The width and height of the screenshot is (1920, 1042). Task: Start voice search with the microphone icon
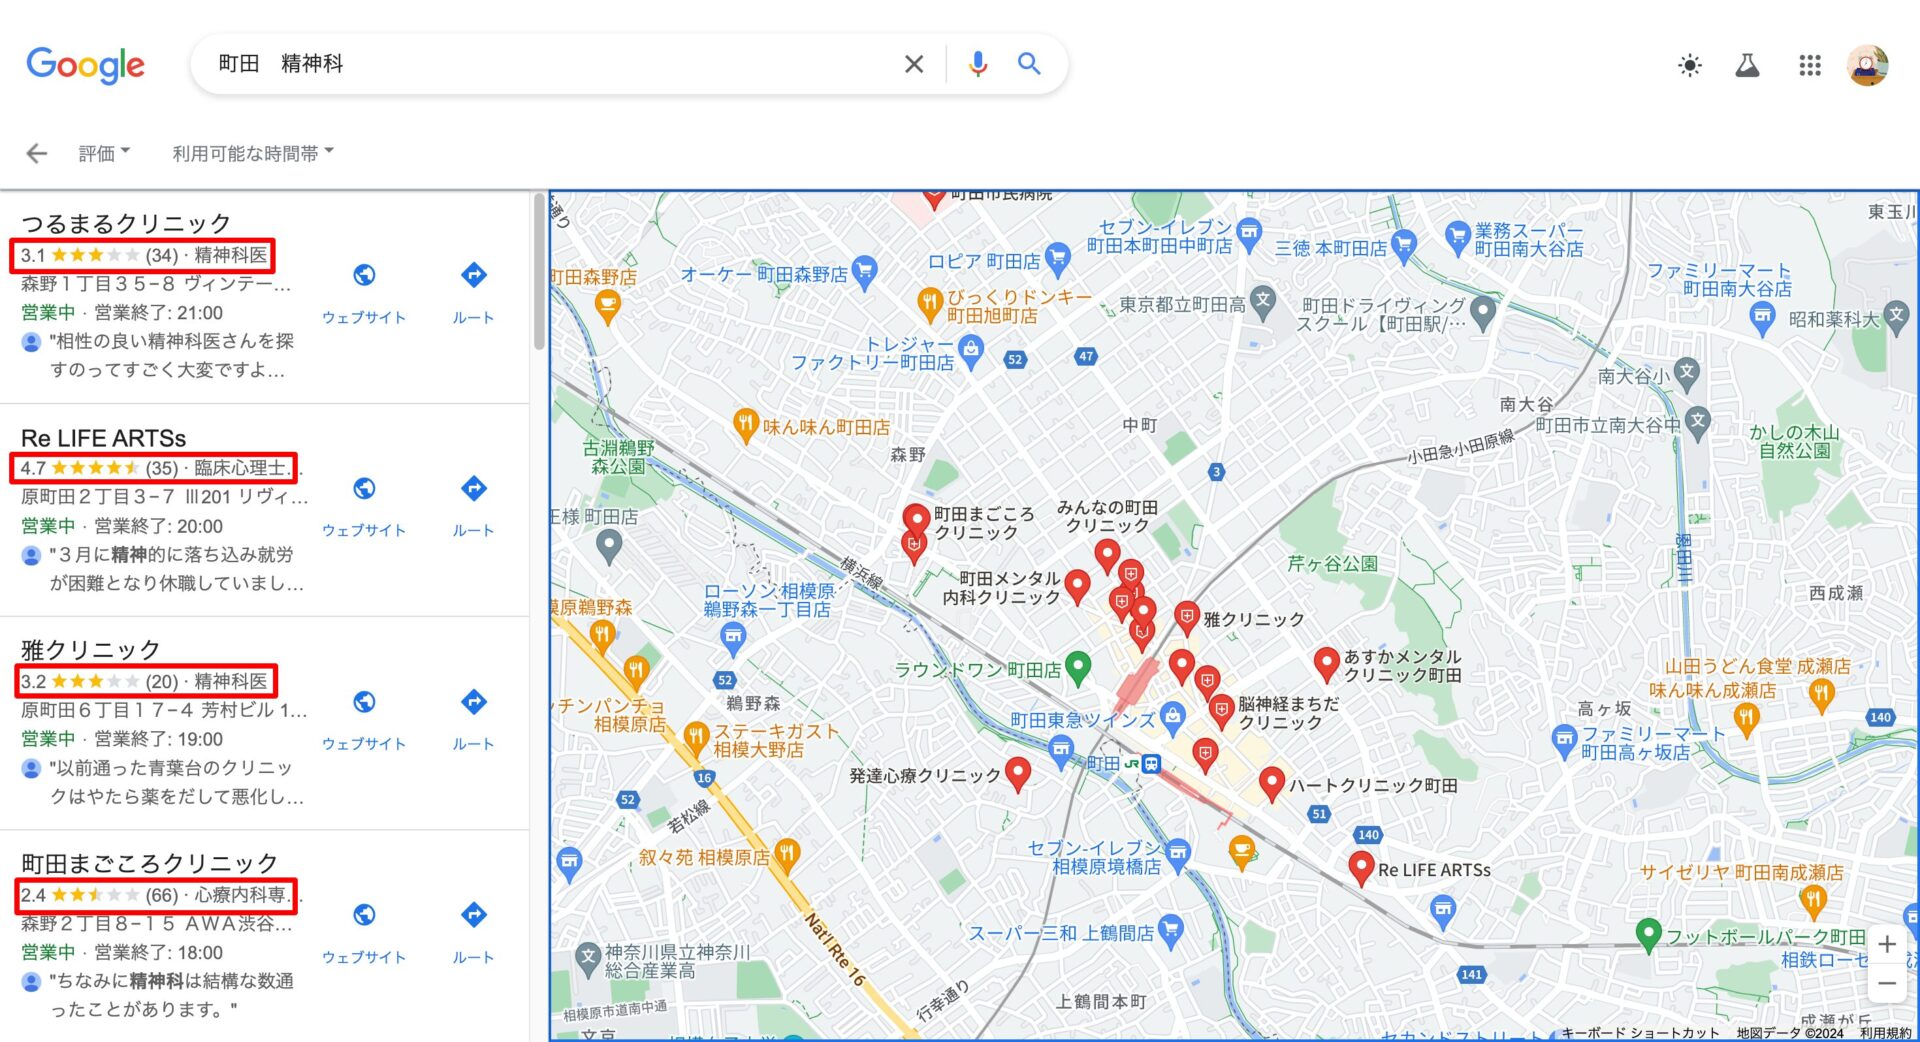(978, 64)
